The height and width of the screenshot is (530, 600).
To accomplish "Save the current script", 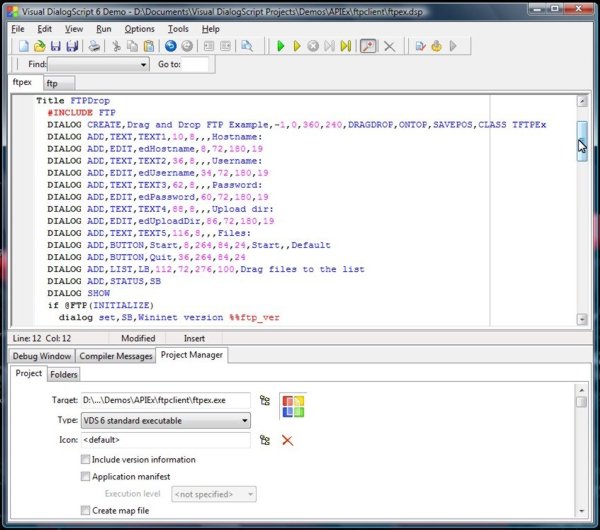I will (56, 46).
